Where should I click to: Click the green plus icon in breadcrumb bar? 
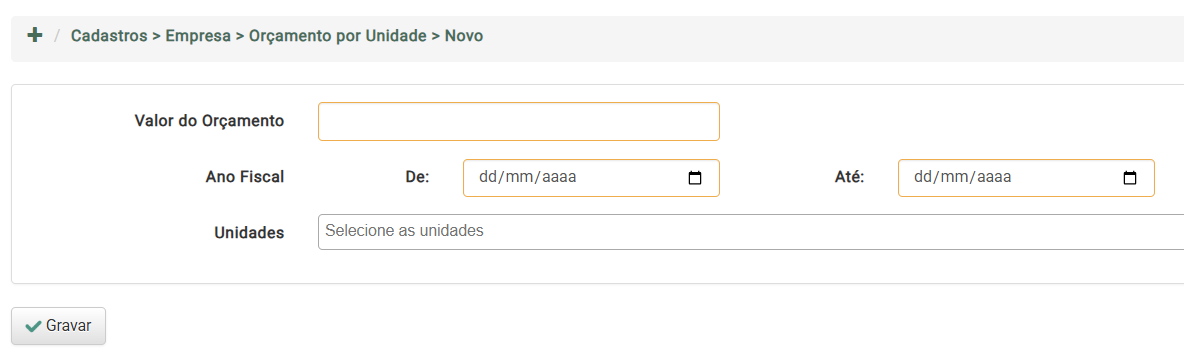(34, 35)
